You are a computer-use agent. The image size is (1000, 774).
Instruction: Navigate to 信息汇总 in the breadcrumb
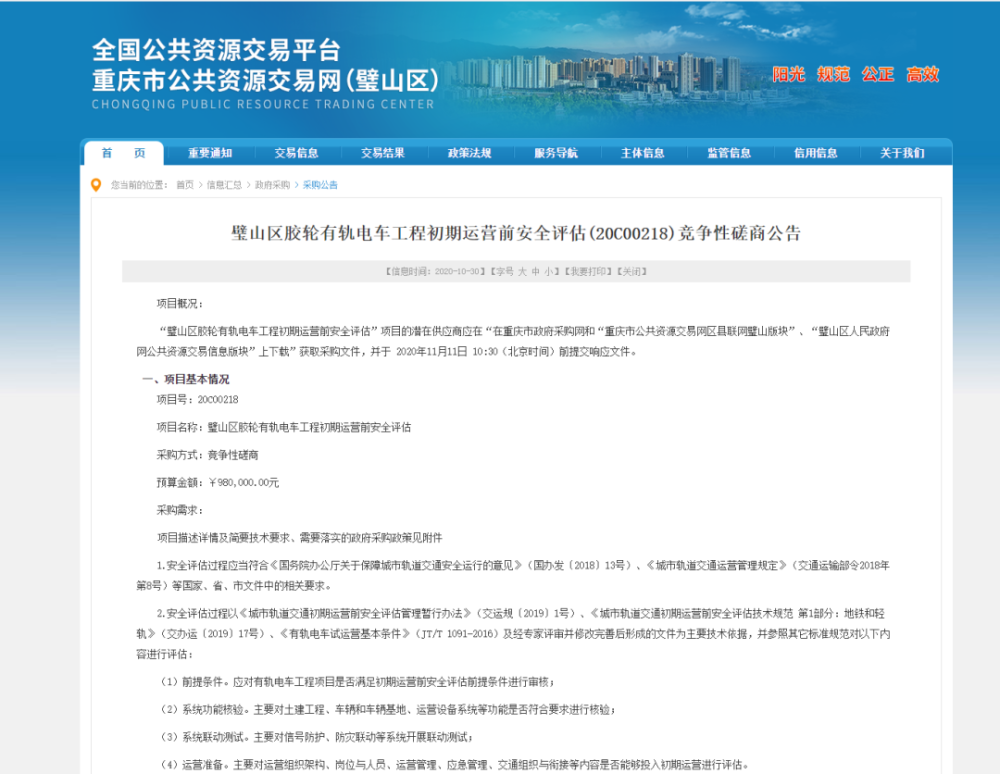point(224,185)
